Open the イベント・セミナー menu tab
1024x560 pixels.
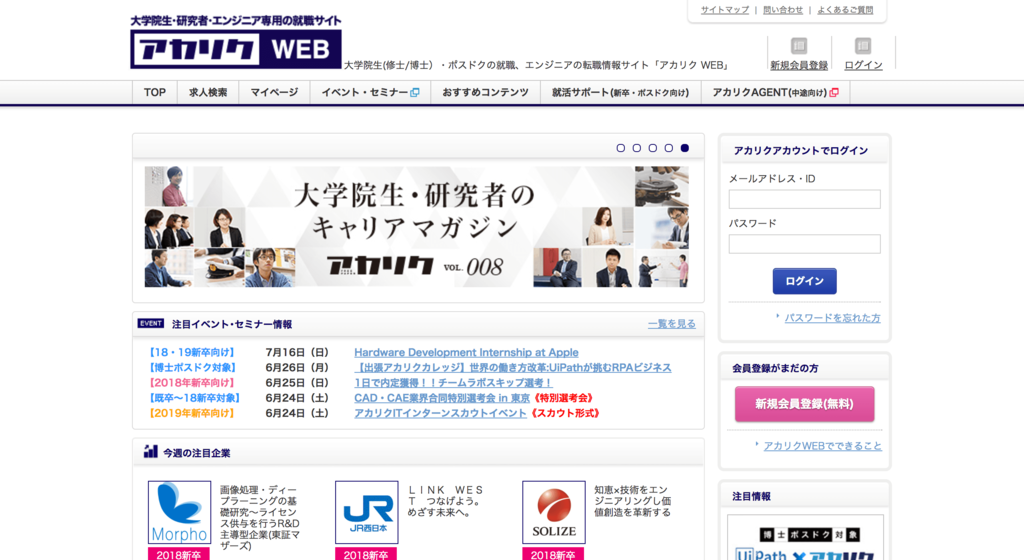point(370,93)
